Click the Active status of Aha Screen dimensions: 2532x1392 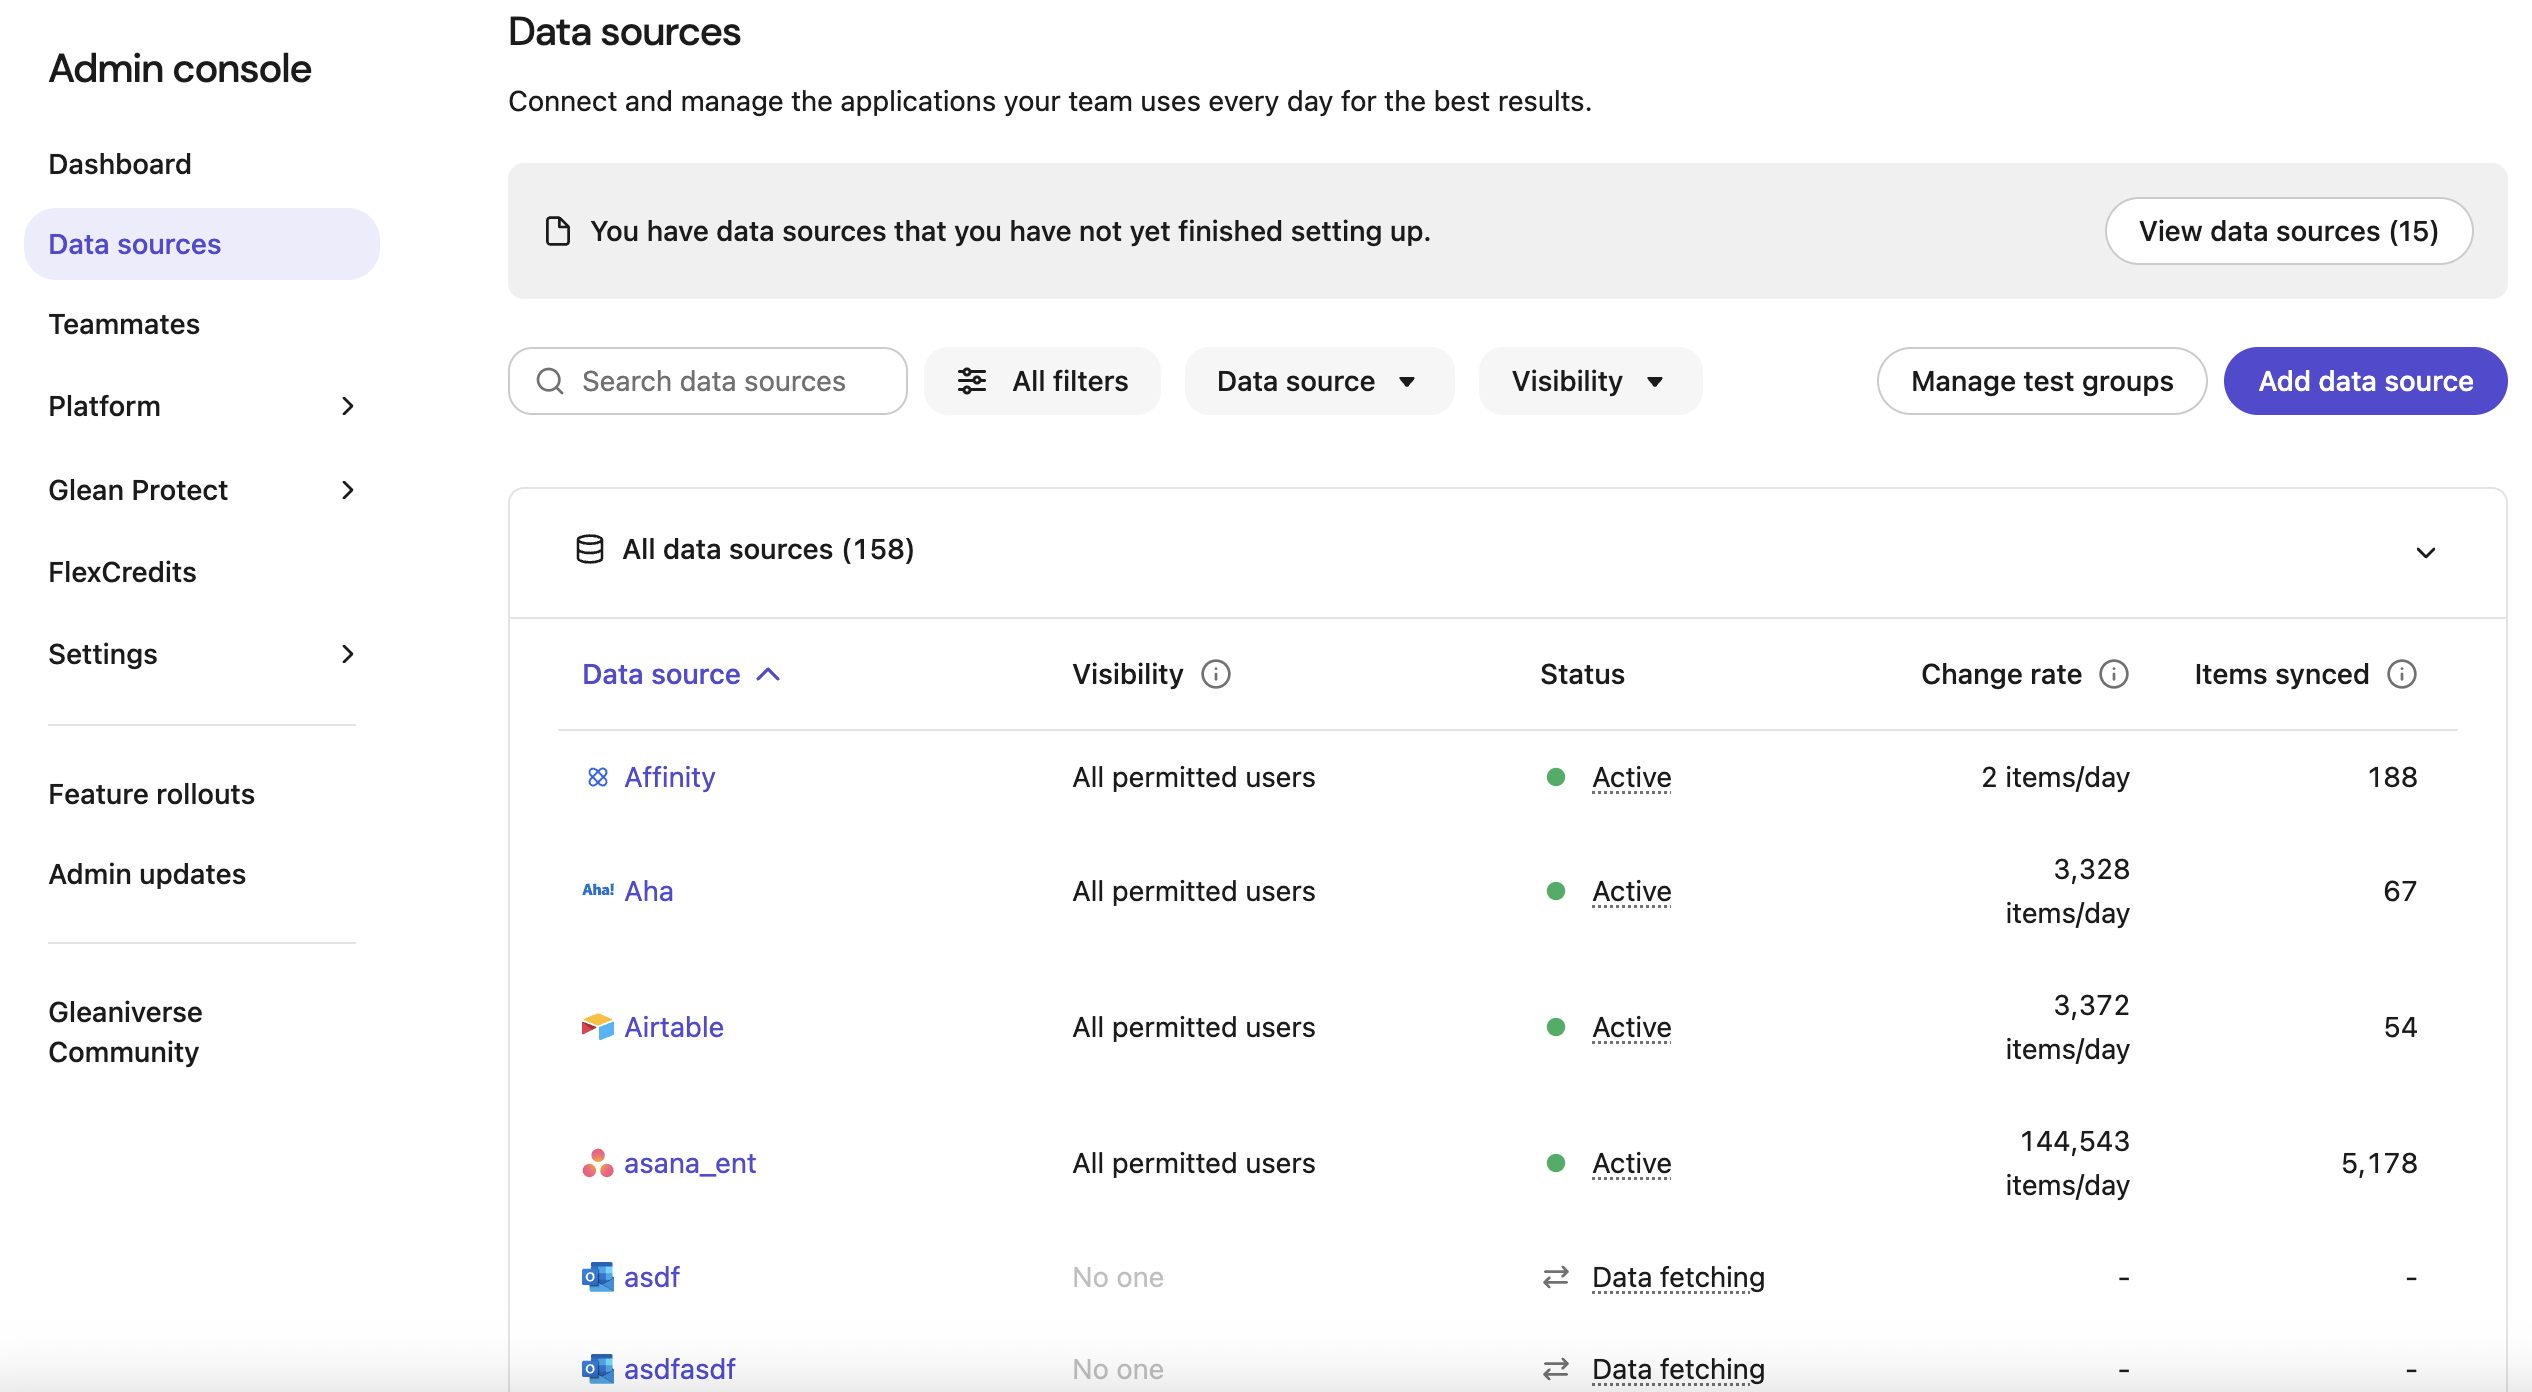click(x=1632, y=891)
